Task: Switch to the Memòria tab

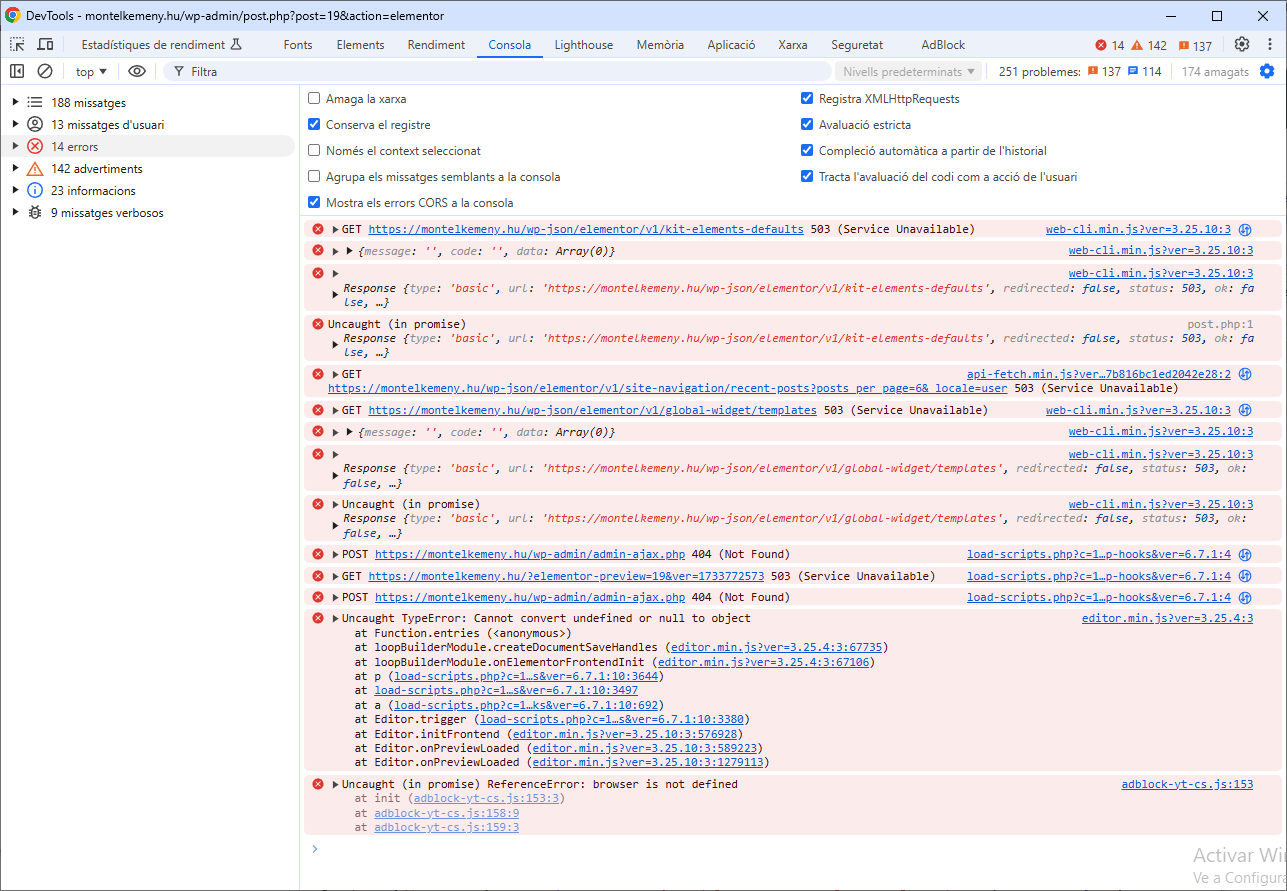Action: (660, 45)
